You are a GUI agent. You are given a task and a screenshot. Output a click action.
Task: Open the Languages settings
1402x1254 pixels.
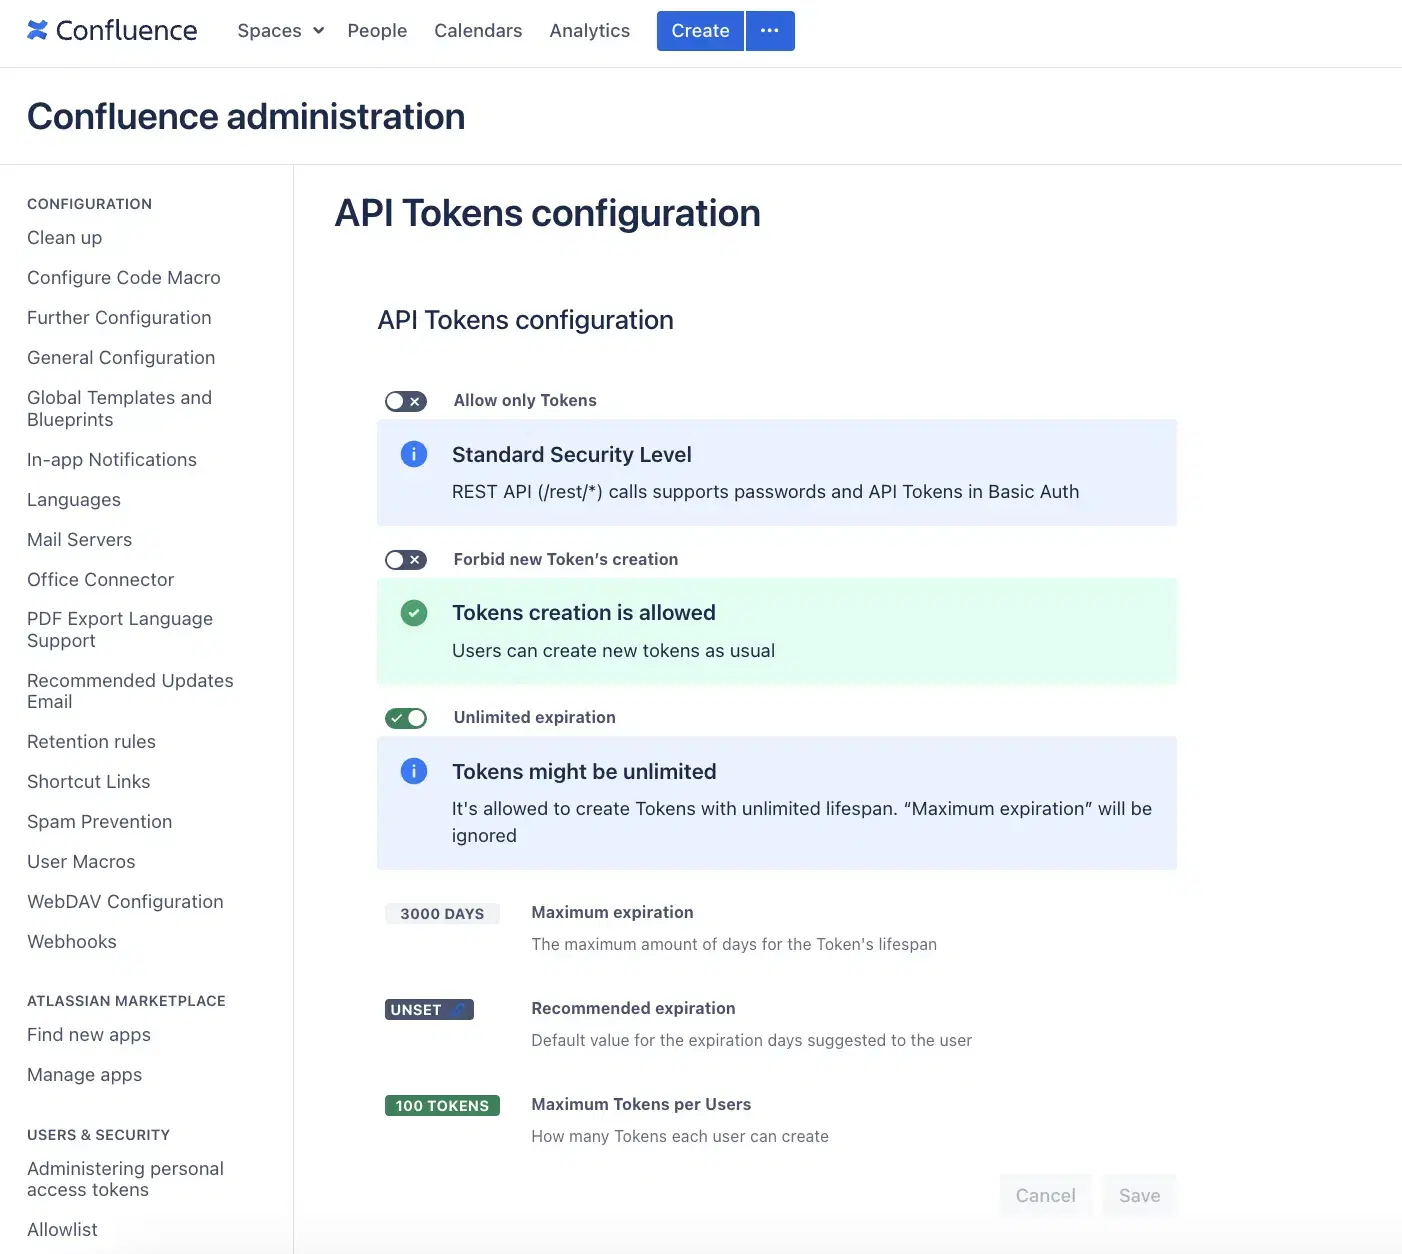[74, 500]
